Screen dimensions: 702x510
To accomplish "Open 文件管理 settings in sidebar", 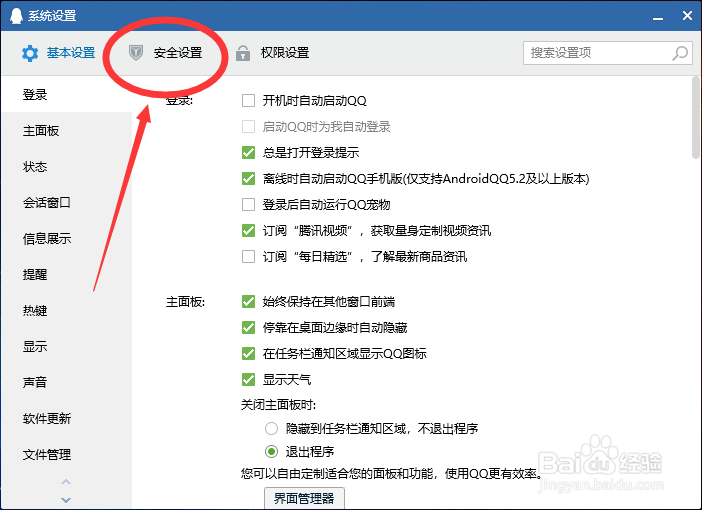I will coord(66,454).
